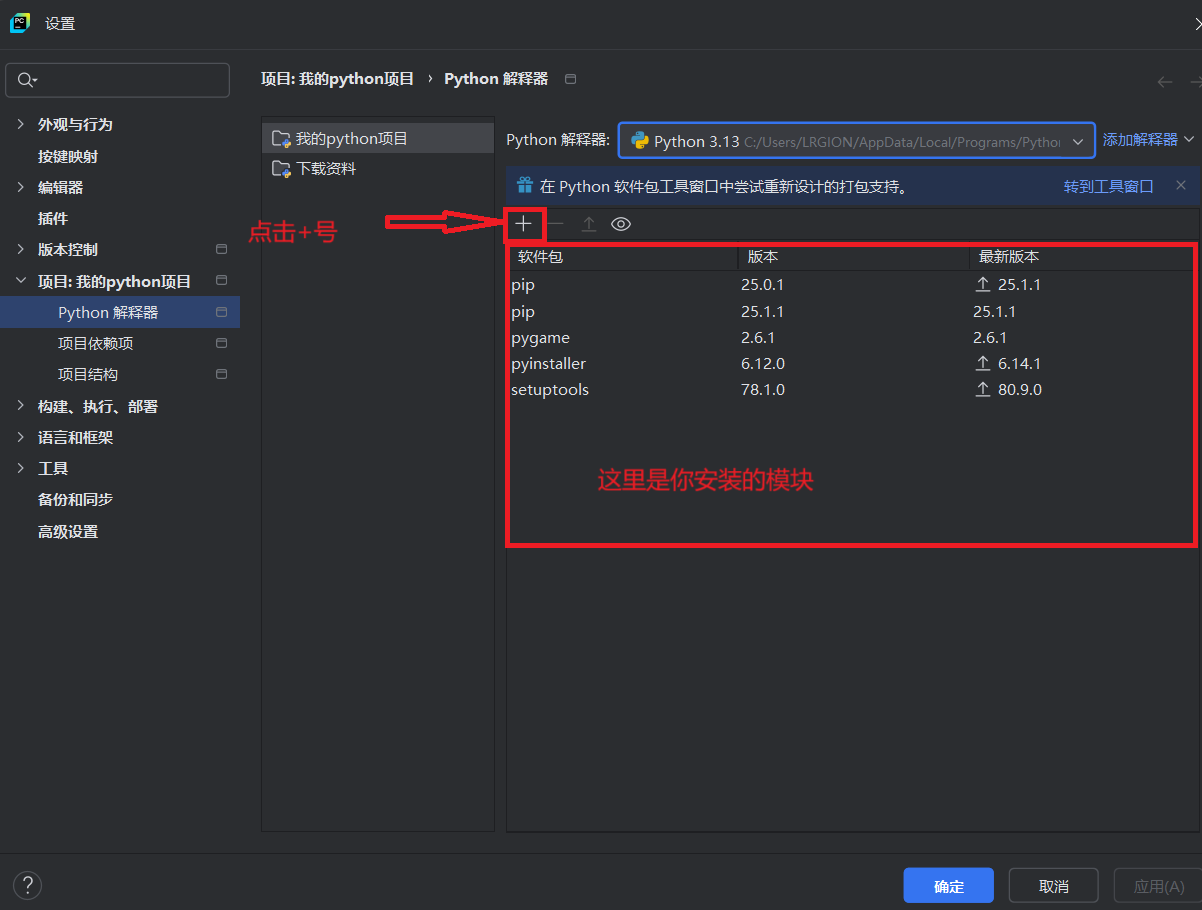Click the back navigation arrow
The height and width of the screenshot is (910, 1202).
pyautogui.click(x=1164, y=82)
